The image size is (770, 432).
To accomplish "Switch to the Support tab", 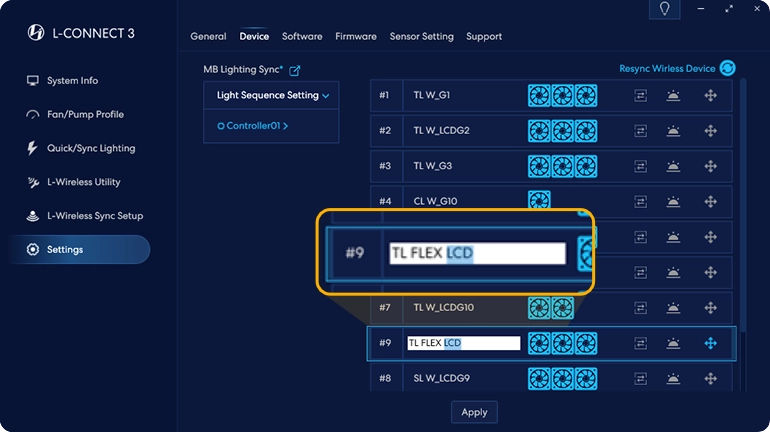I will pyautogui.click(x=484, y=36).
